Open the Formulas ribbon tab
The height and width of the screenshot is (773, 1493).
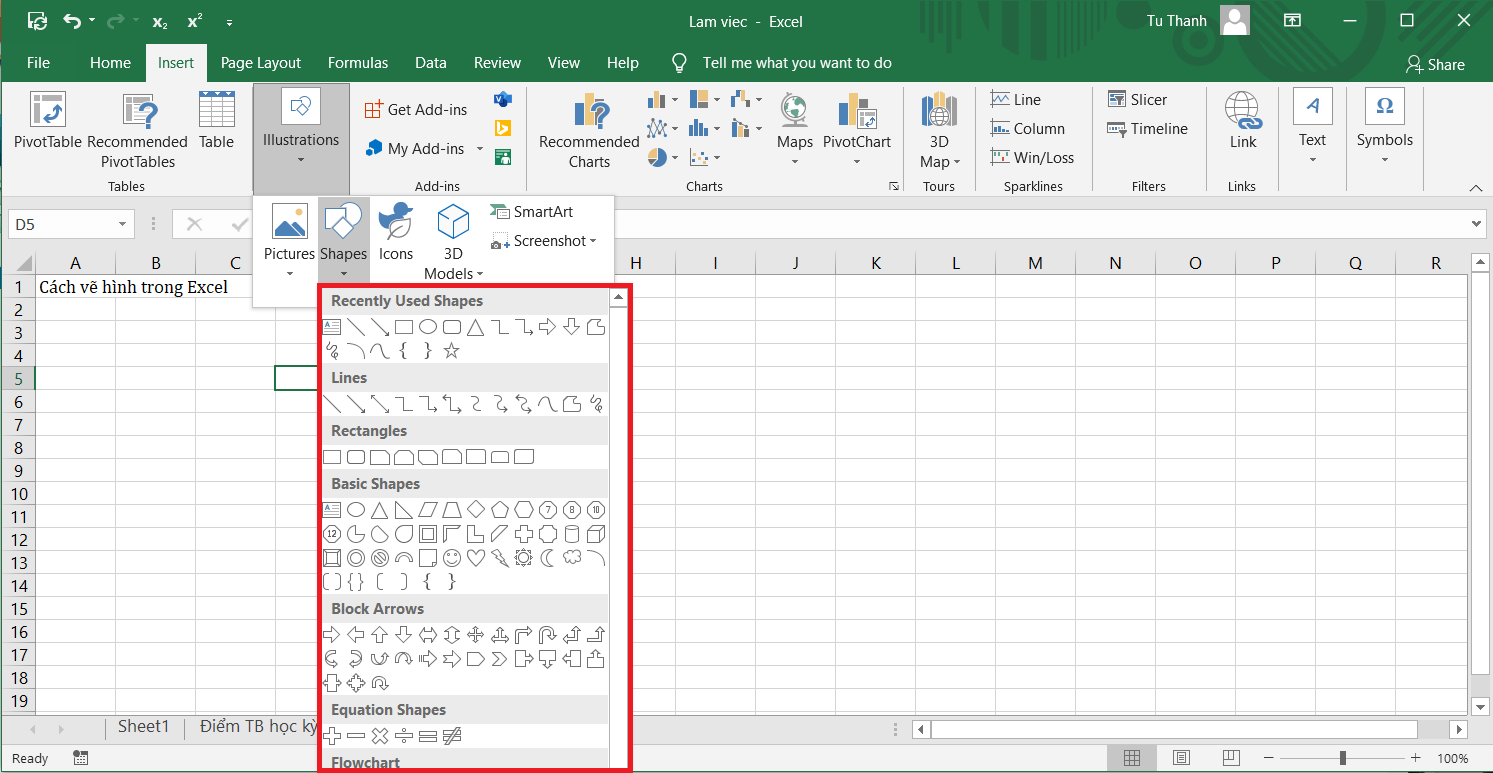click(357, 63)
